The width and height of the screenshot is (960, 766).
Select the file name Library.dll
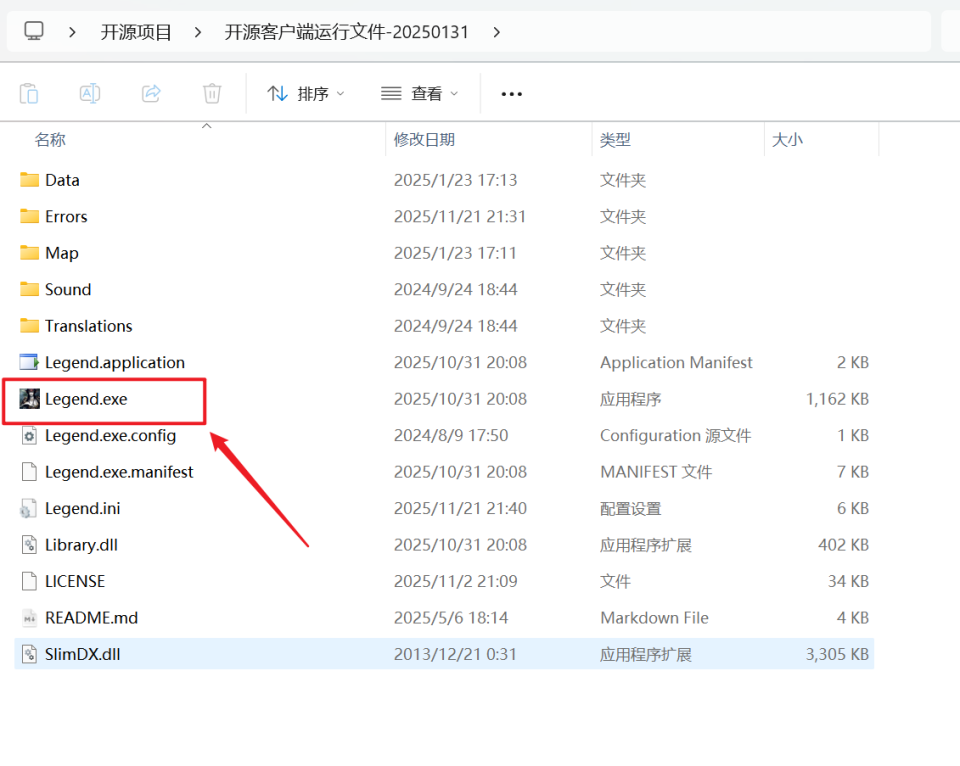coord(81,545)
